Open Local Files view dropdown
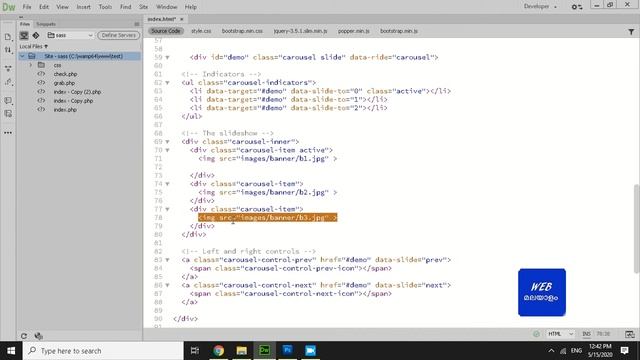 pos(34,47)
